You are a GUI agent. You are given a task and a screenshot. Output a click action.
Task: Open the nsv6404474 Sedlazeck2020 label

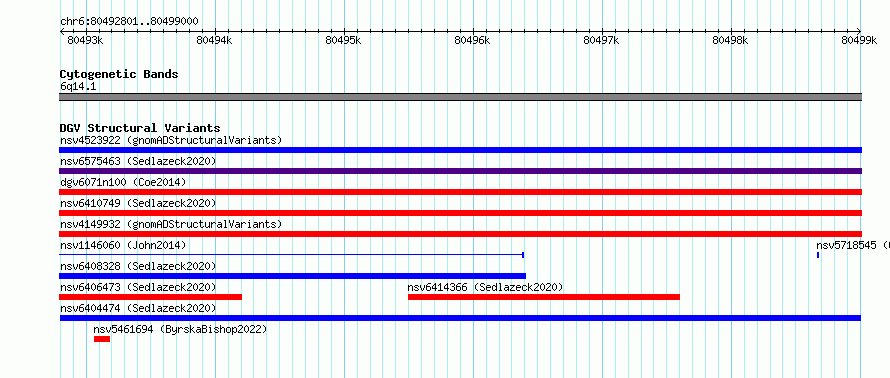click(x=138, y=308)
